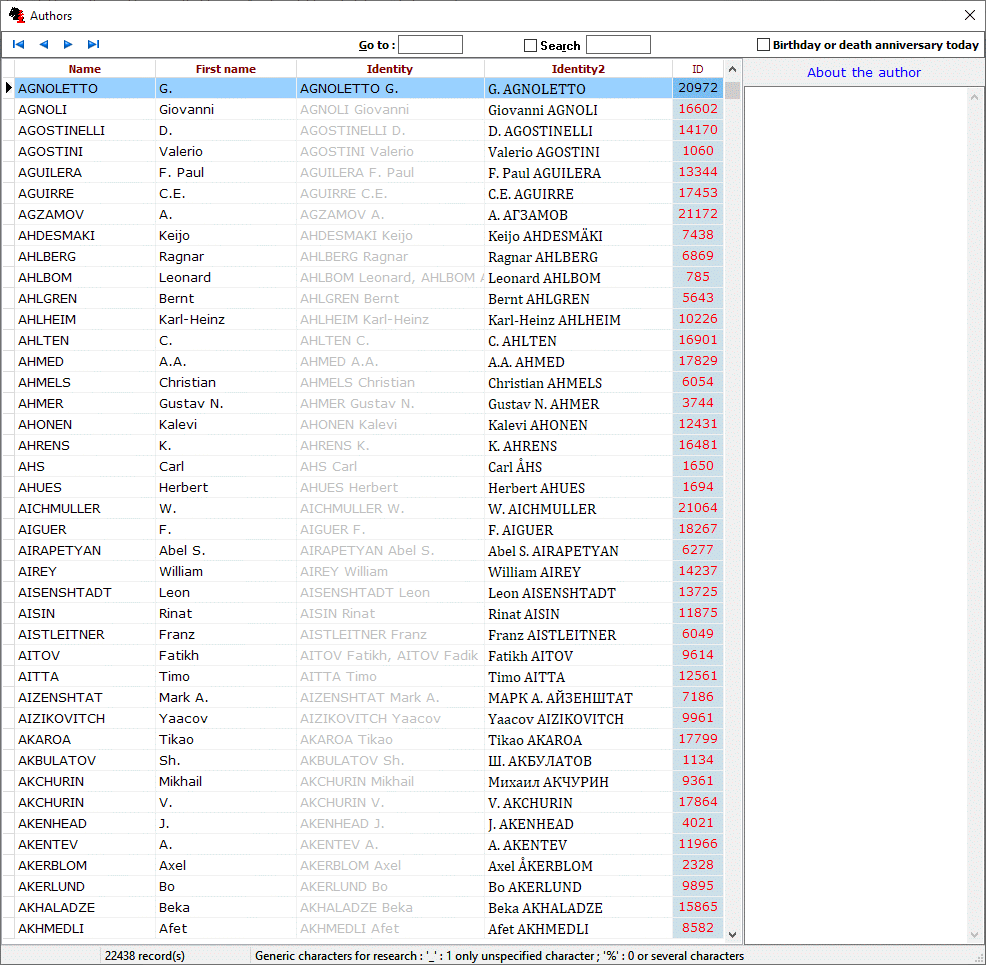Close the Authors window
The image size is (986, 965).
(x=970, y=15)
